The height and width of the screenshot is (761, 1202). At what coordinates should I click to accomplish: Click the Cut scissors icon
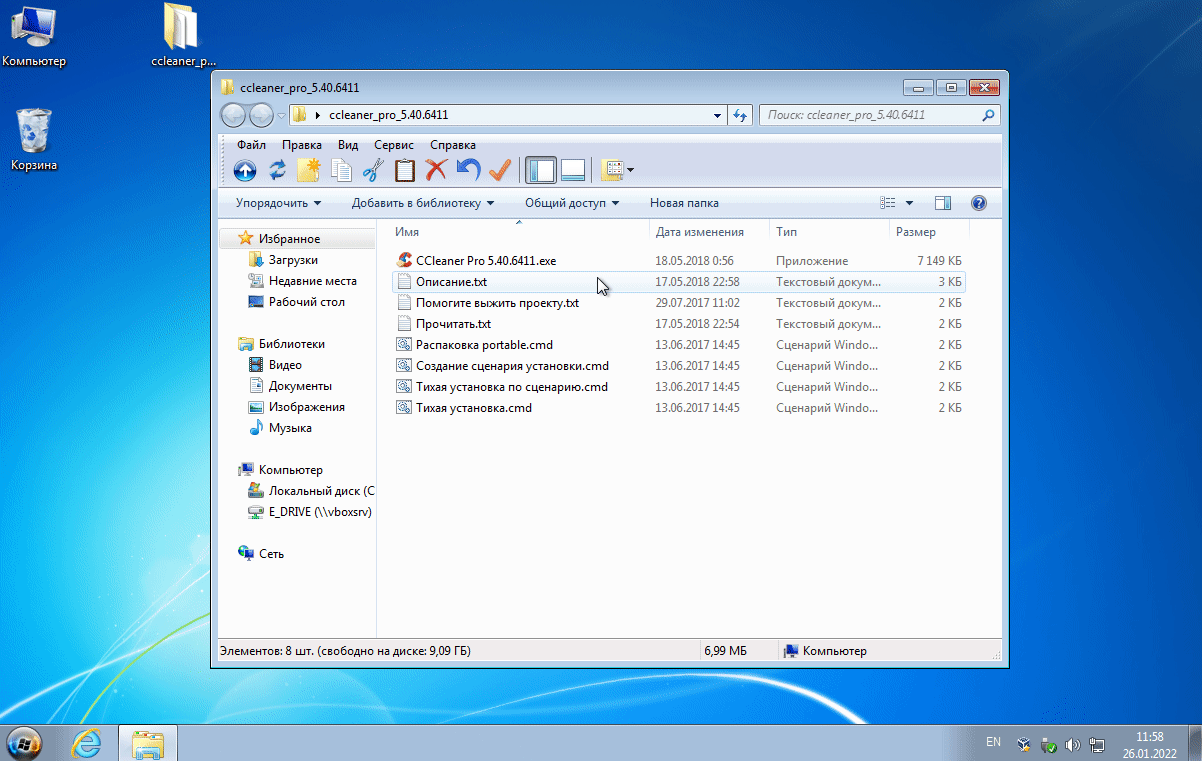click(x=373, y=171)
